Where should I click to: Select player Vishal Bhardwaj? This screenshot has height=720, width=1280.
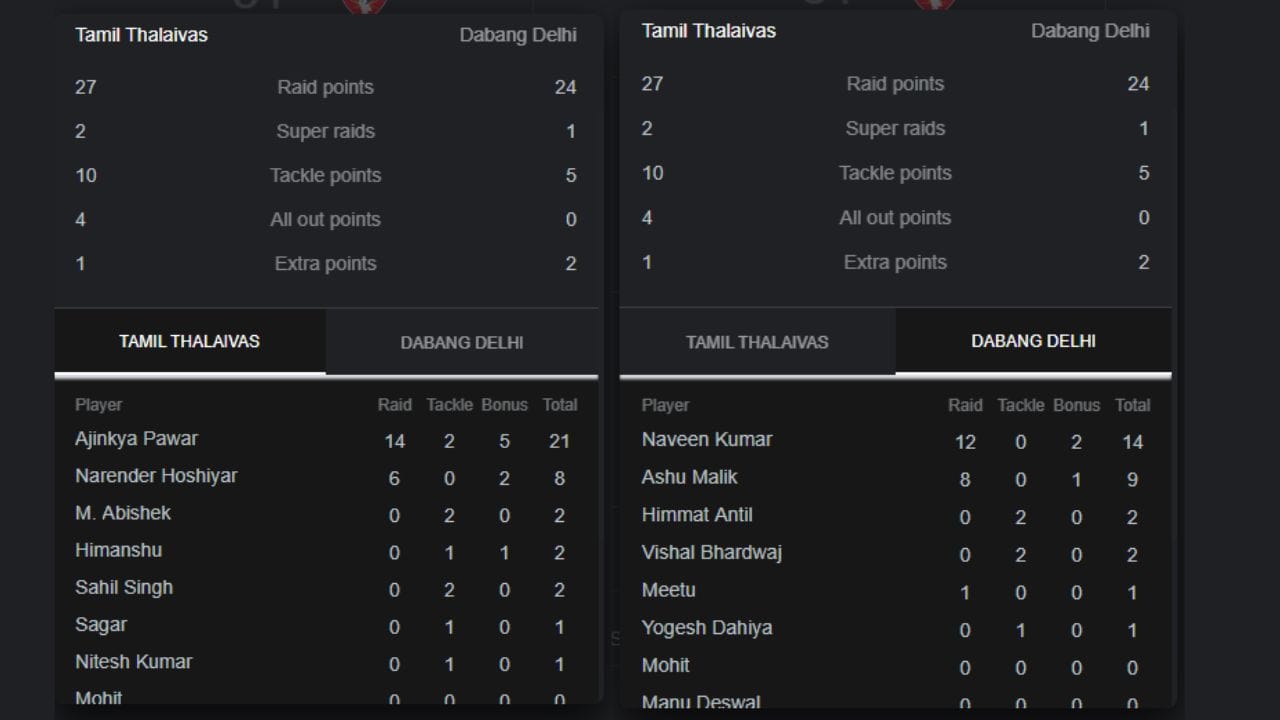tap(712, 552)
